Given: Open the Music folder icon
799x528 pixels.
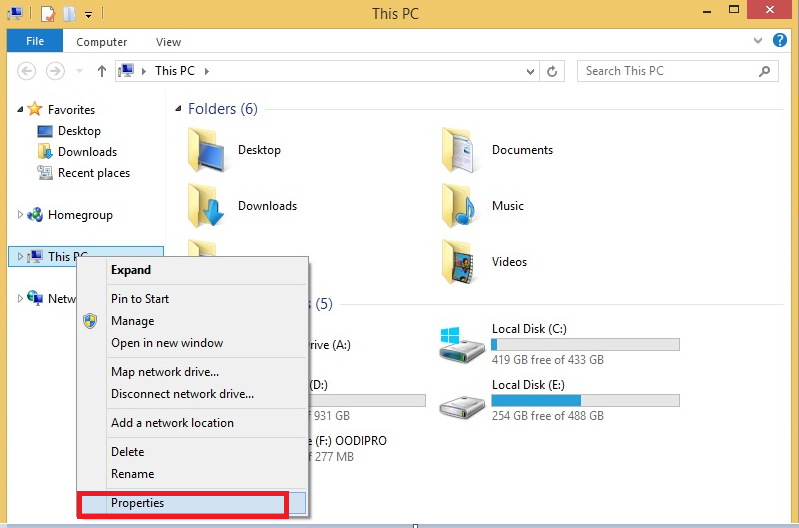Looking at the screenshot, I should pos(458,205).
